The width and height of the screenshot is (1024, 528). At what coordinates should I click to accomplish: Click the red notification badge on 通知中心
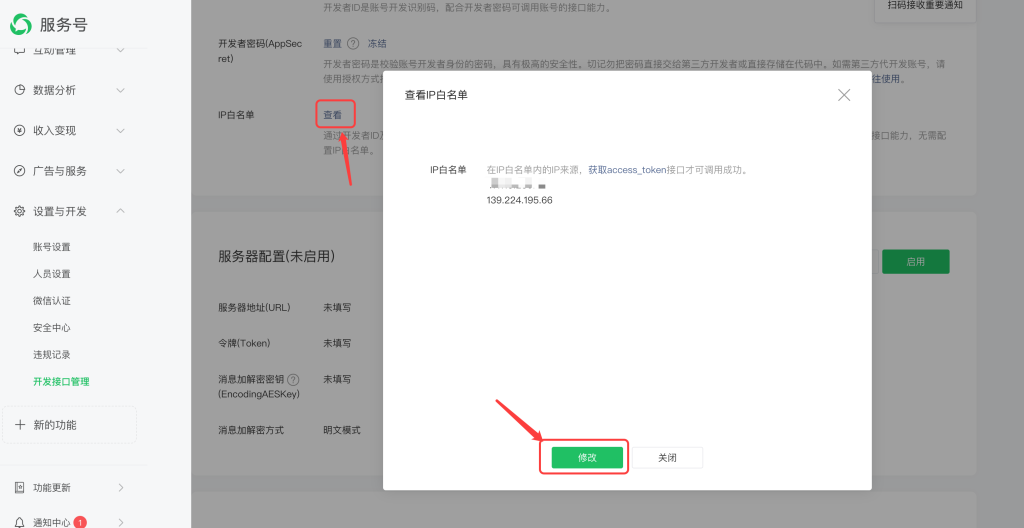click(80, 522)
